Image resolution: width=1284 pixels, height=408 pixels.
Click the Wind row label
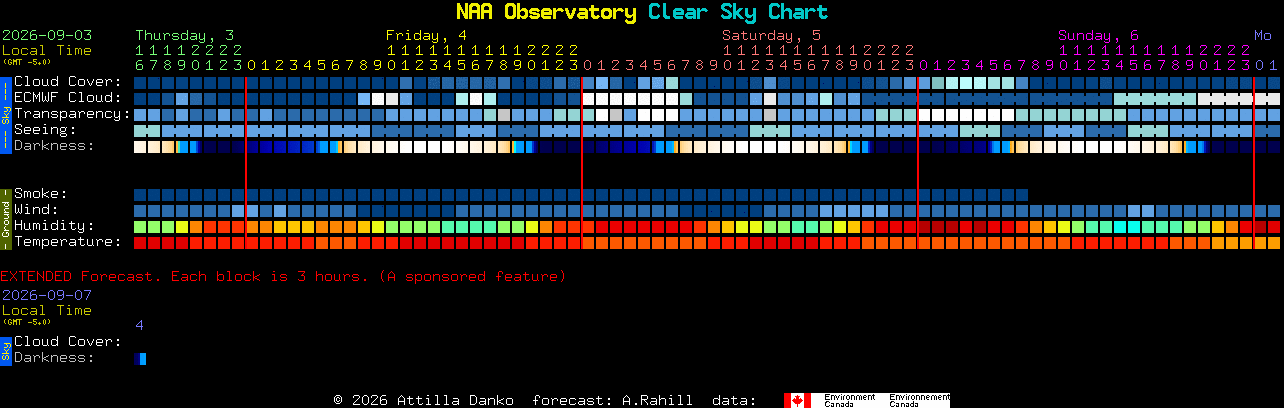tap(36, 209)
